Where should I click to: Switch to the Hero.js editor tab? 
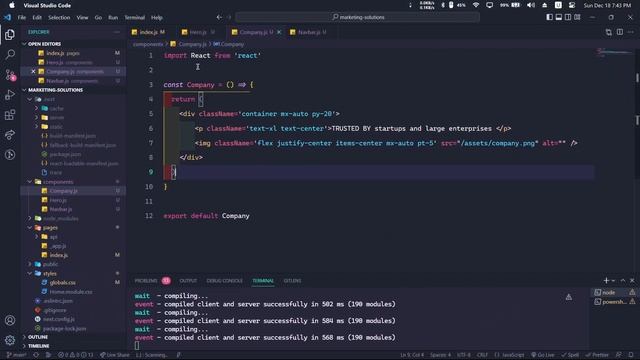pyautogui.click(x=198, y=32)
